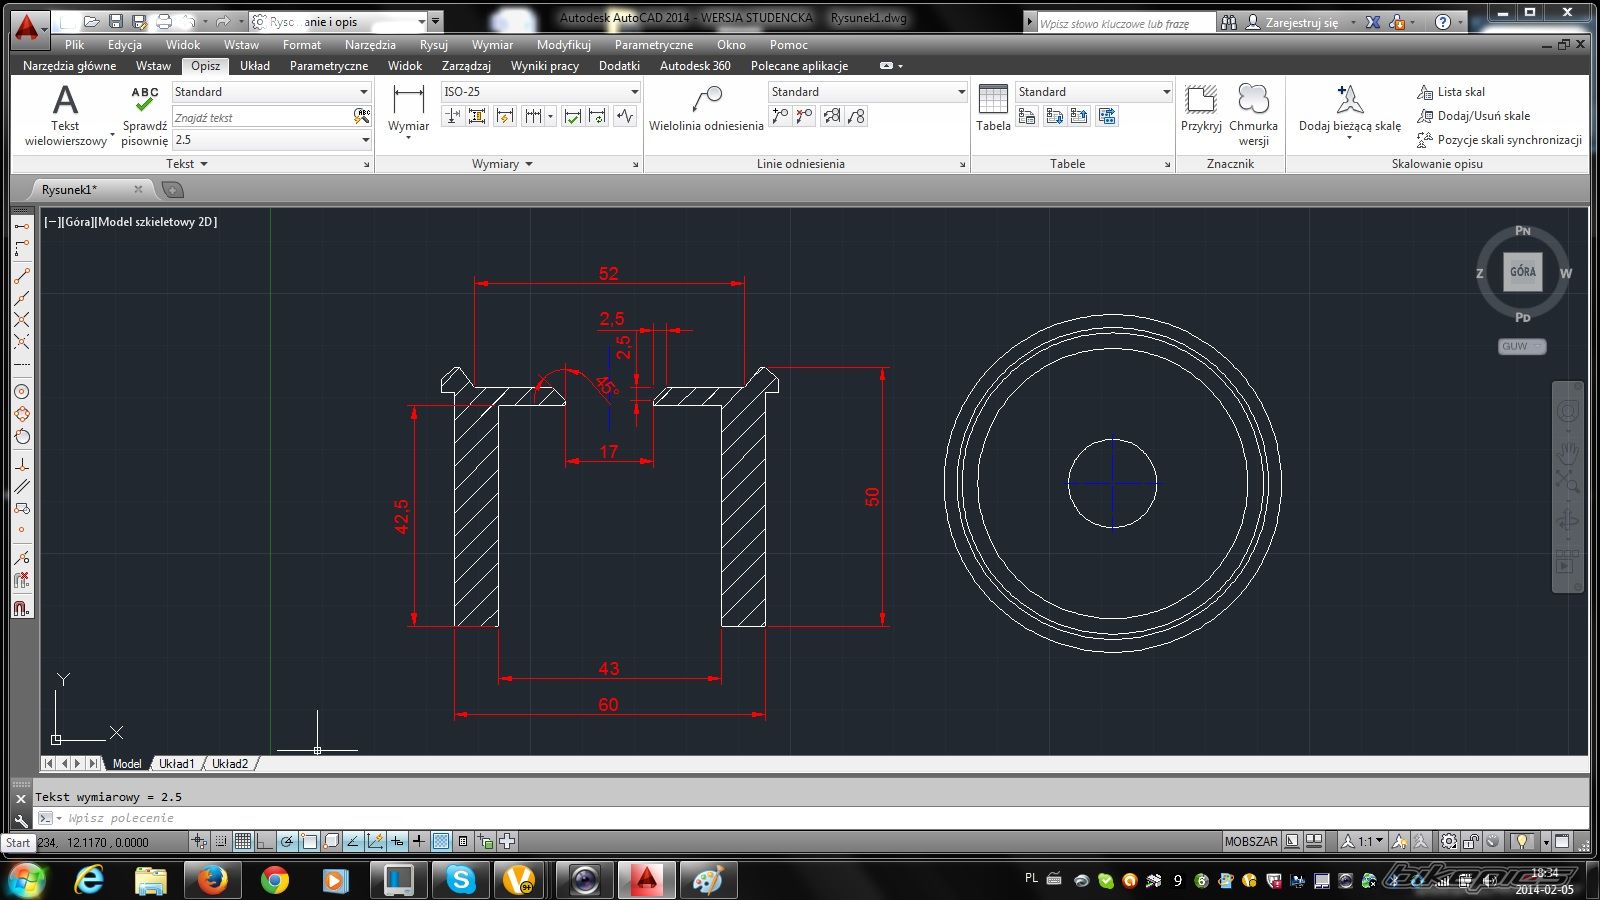Open the Plik menu

(x=75, y=44)
